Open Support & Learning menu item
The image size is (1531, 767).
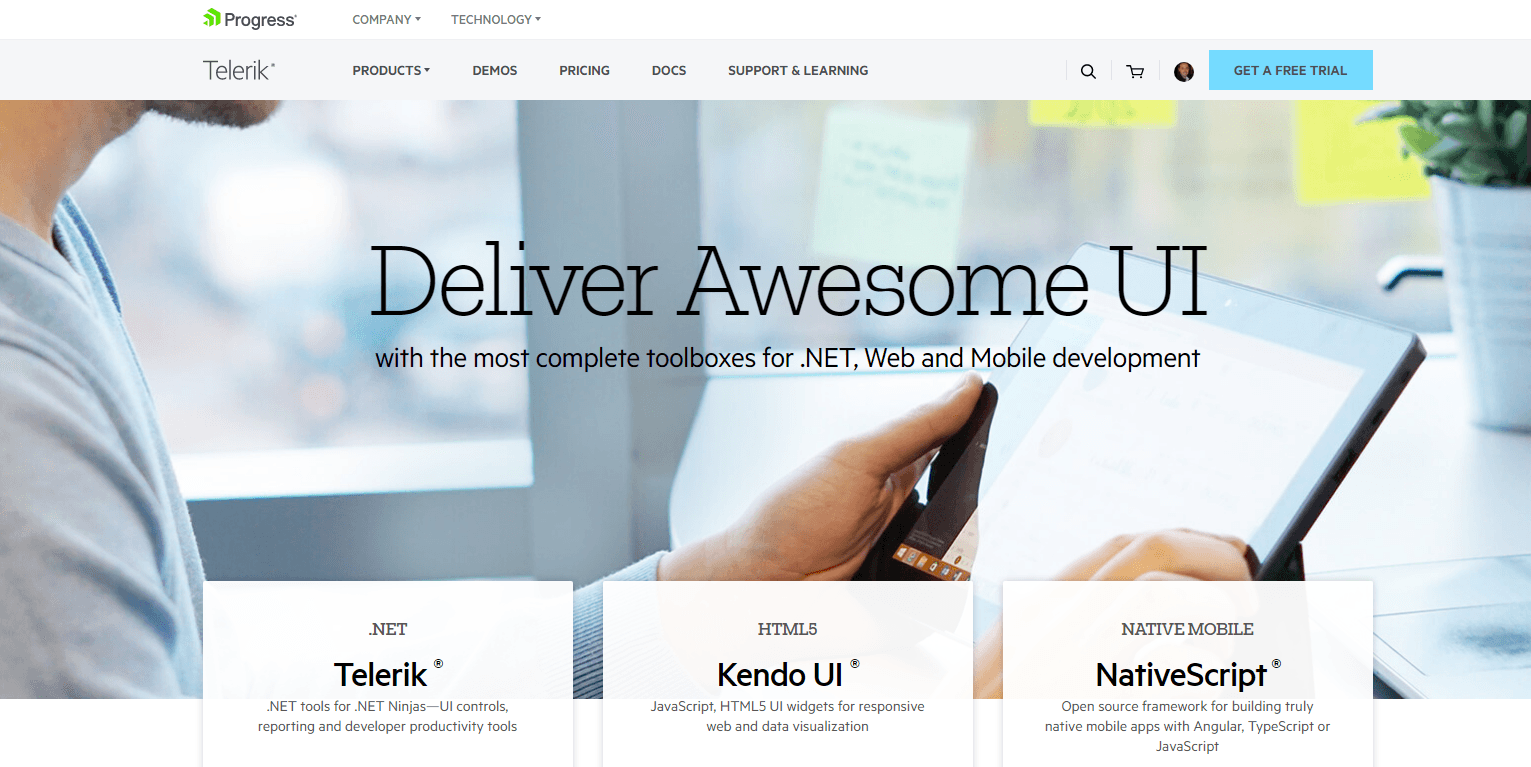point(798,71)
